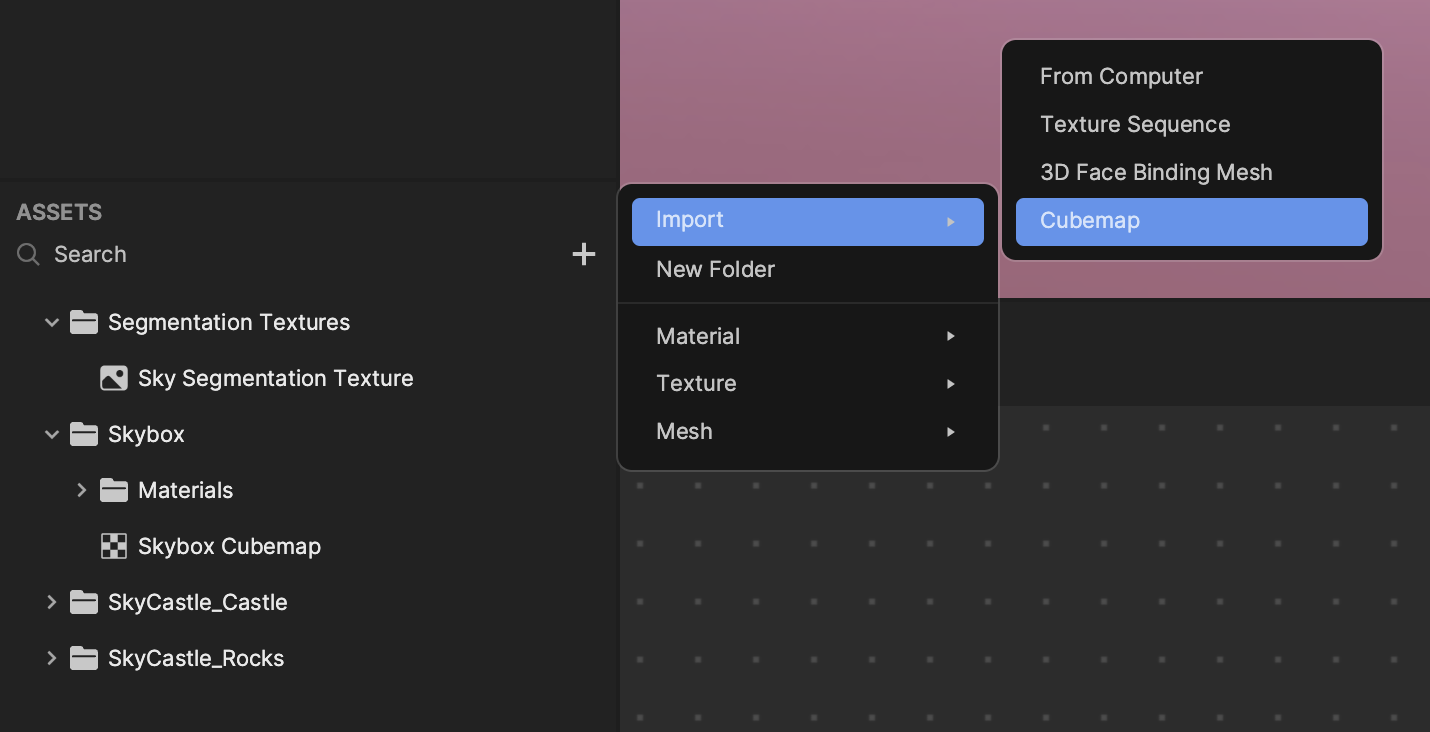Click the plus add-asset button

tap(584, 254)
